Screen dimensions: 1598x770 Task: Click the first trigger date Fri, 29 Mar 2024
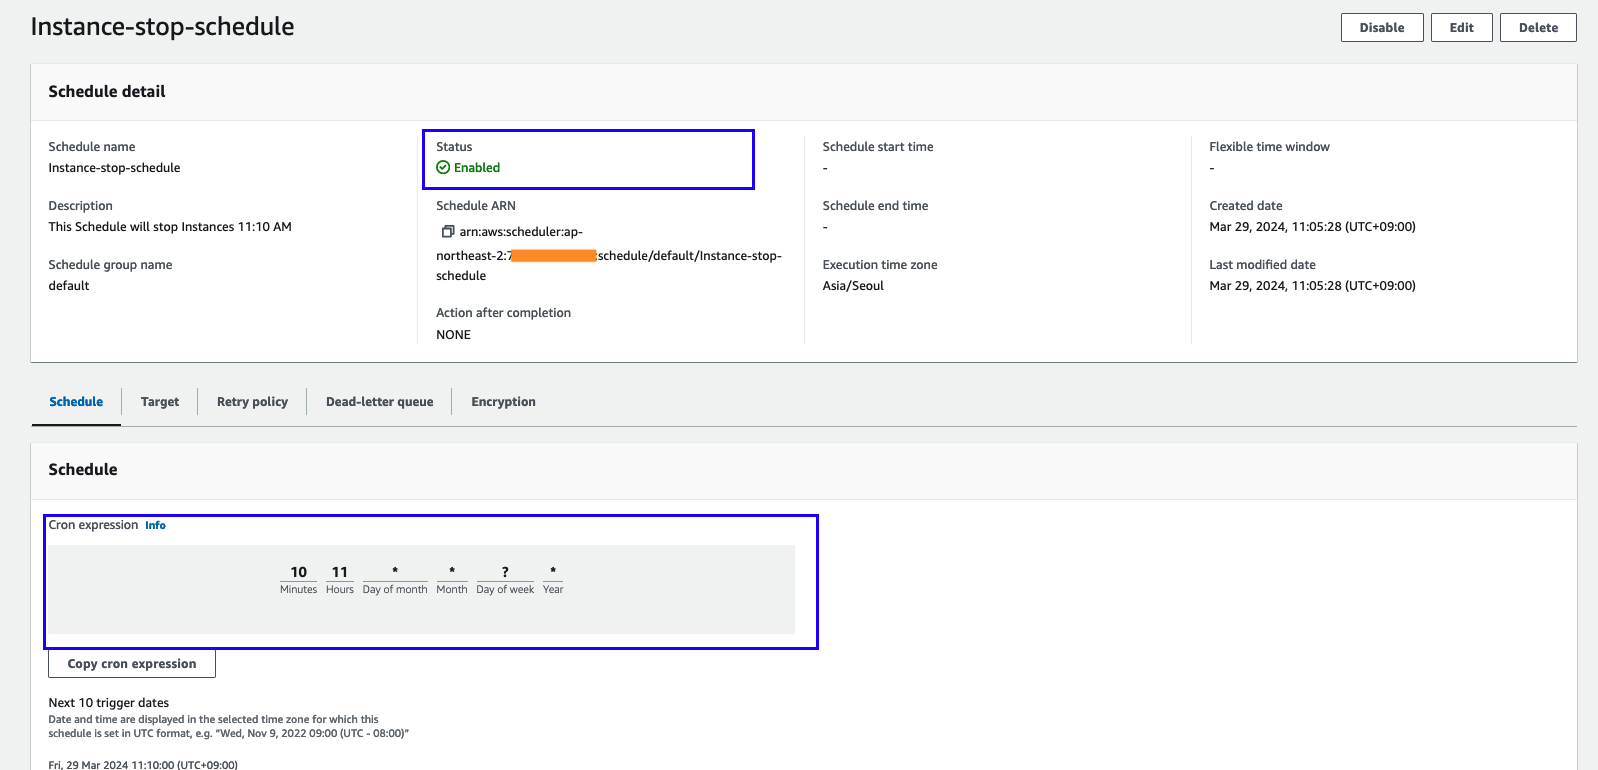(143, 764)
